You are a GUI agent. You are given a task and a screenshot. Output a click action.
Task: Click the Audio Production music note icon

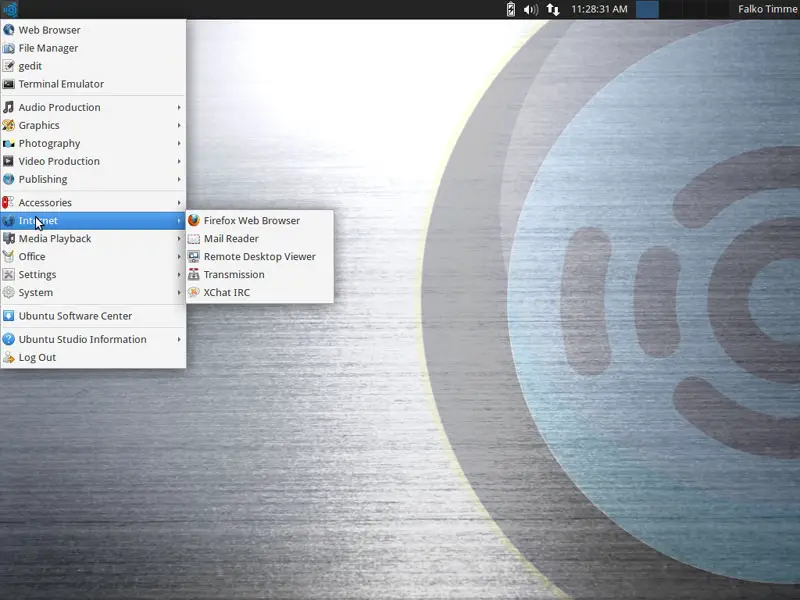pos(9,107)
